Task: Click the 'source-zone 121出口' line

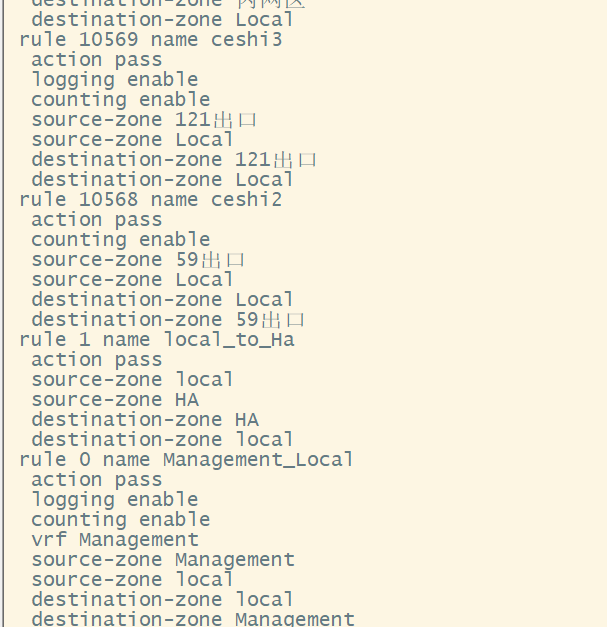Action: pos(144,120)
